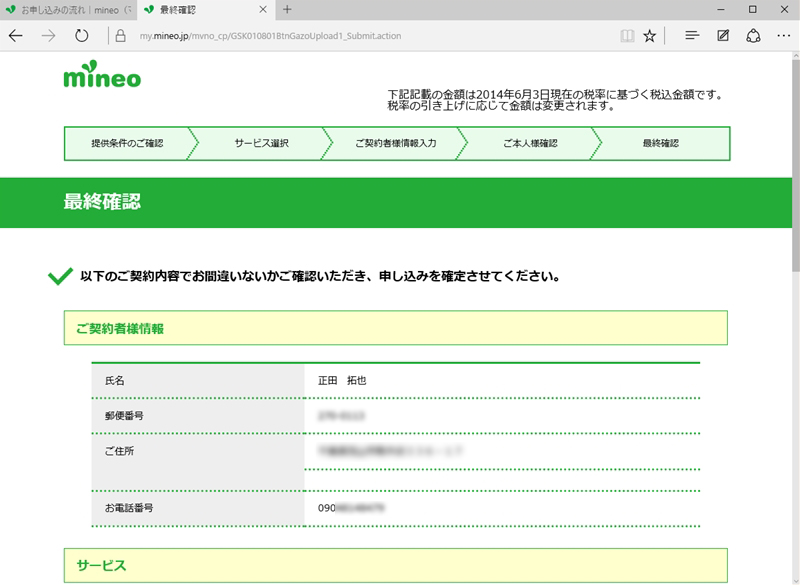
Task: Click the forward navigation arrow
Action: [48, 36]
